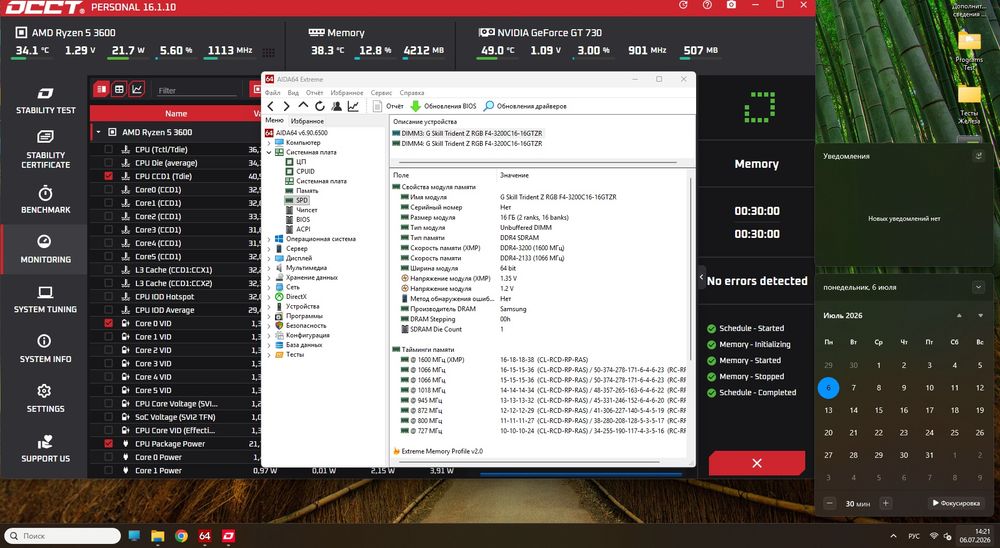Switch OCCT monitoring to graph view icon

[136, 89]
